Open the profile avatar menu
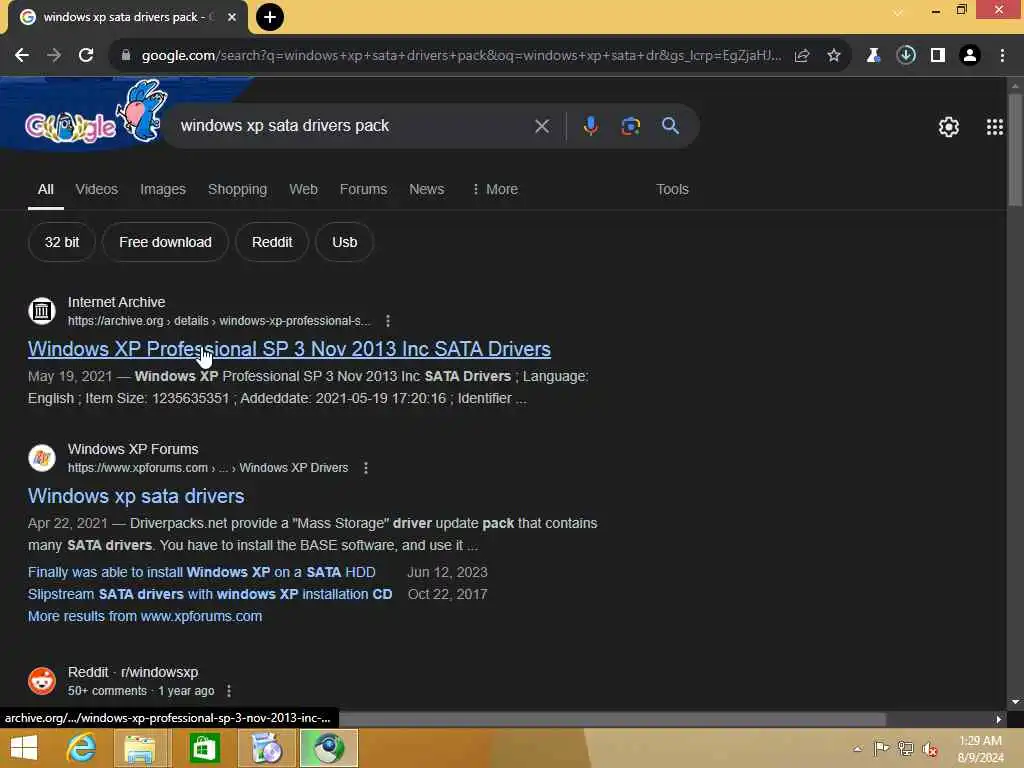 click(970, 56)
